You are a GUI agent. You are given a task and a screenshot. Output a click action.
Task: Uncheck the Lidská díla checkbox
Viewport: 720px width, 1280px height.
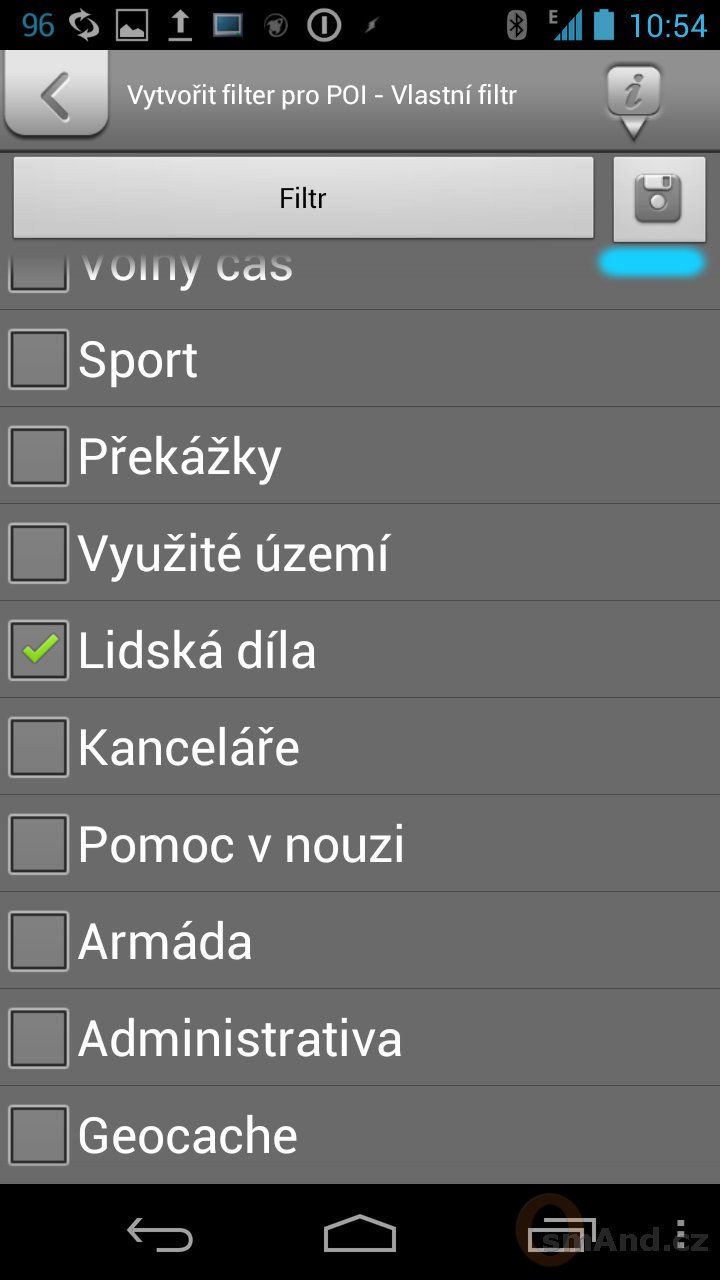(x=38, y=650)
